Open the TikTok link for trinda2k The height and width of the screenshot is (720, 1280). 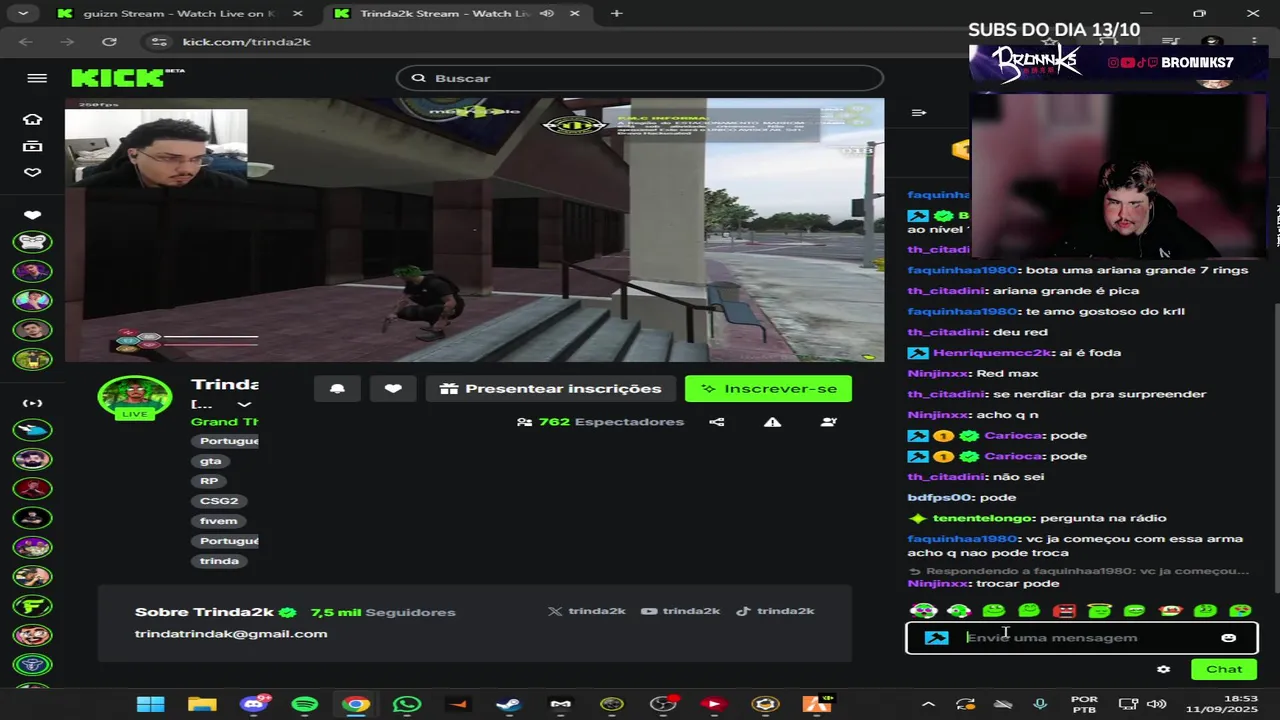coord(775,611)
